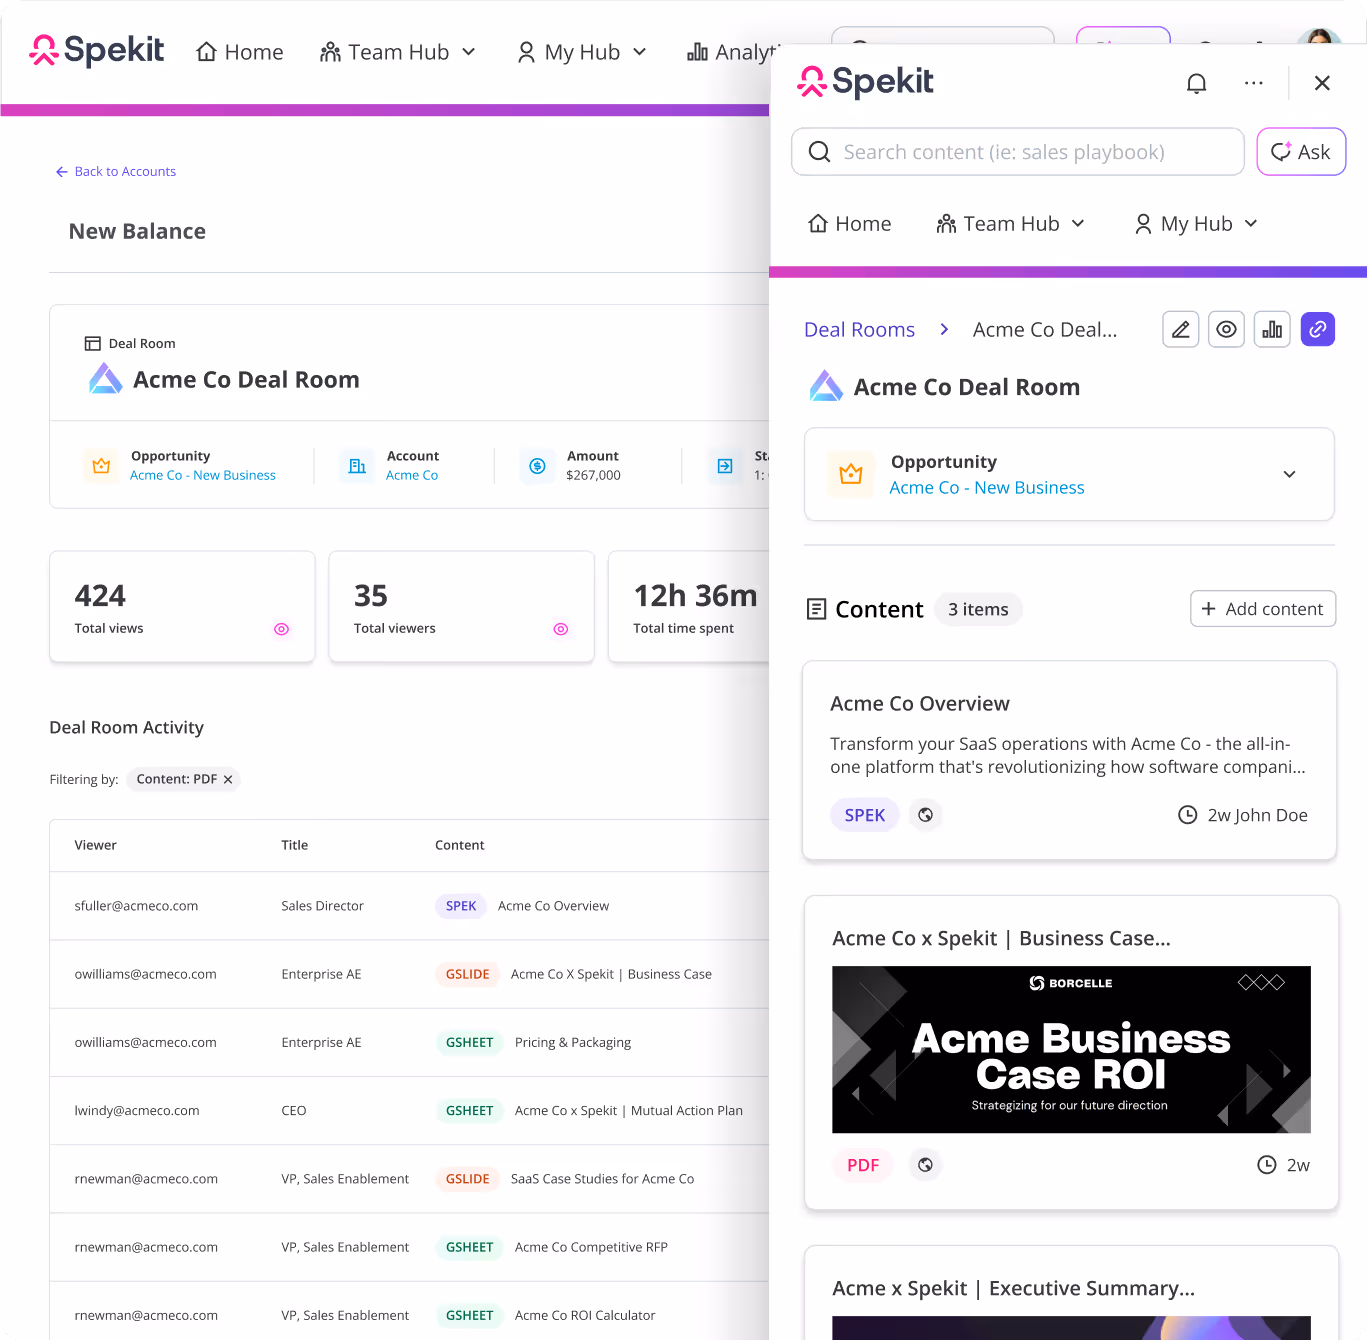Open Team Hub dropdown in main header

coord(397,52)
